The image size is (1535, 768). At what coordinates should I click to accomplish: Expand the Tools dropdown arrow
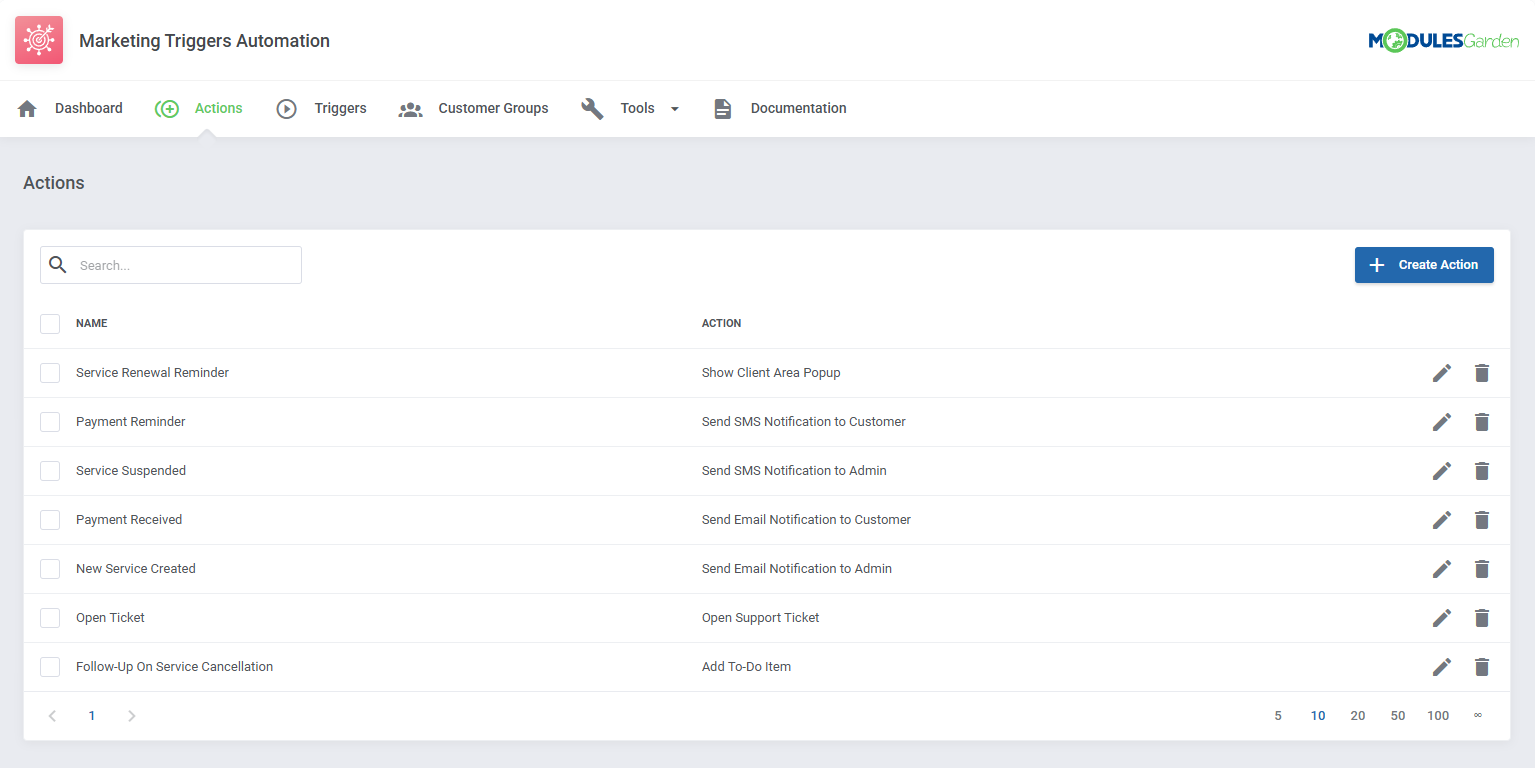tap(674, 108)
